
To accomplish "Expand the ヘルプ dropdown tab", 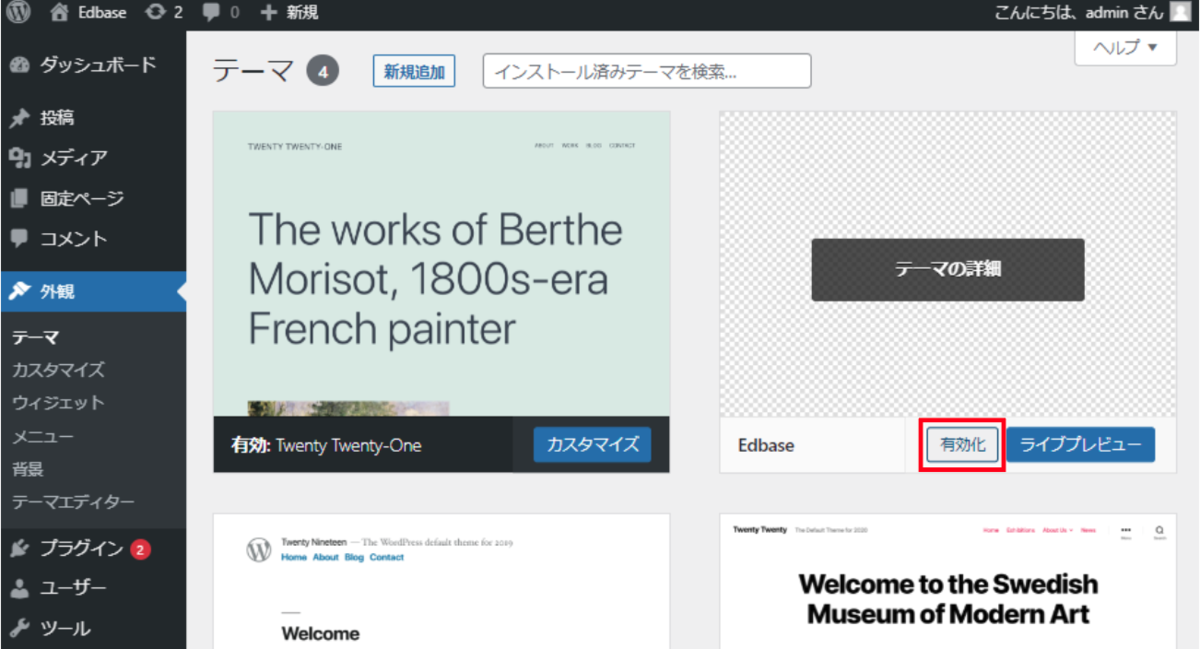I will [x=1125, y=47].
